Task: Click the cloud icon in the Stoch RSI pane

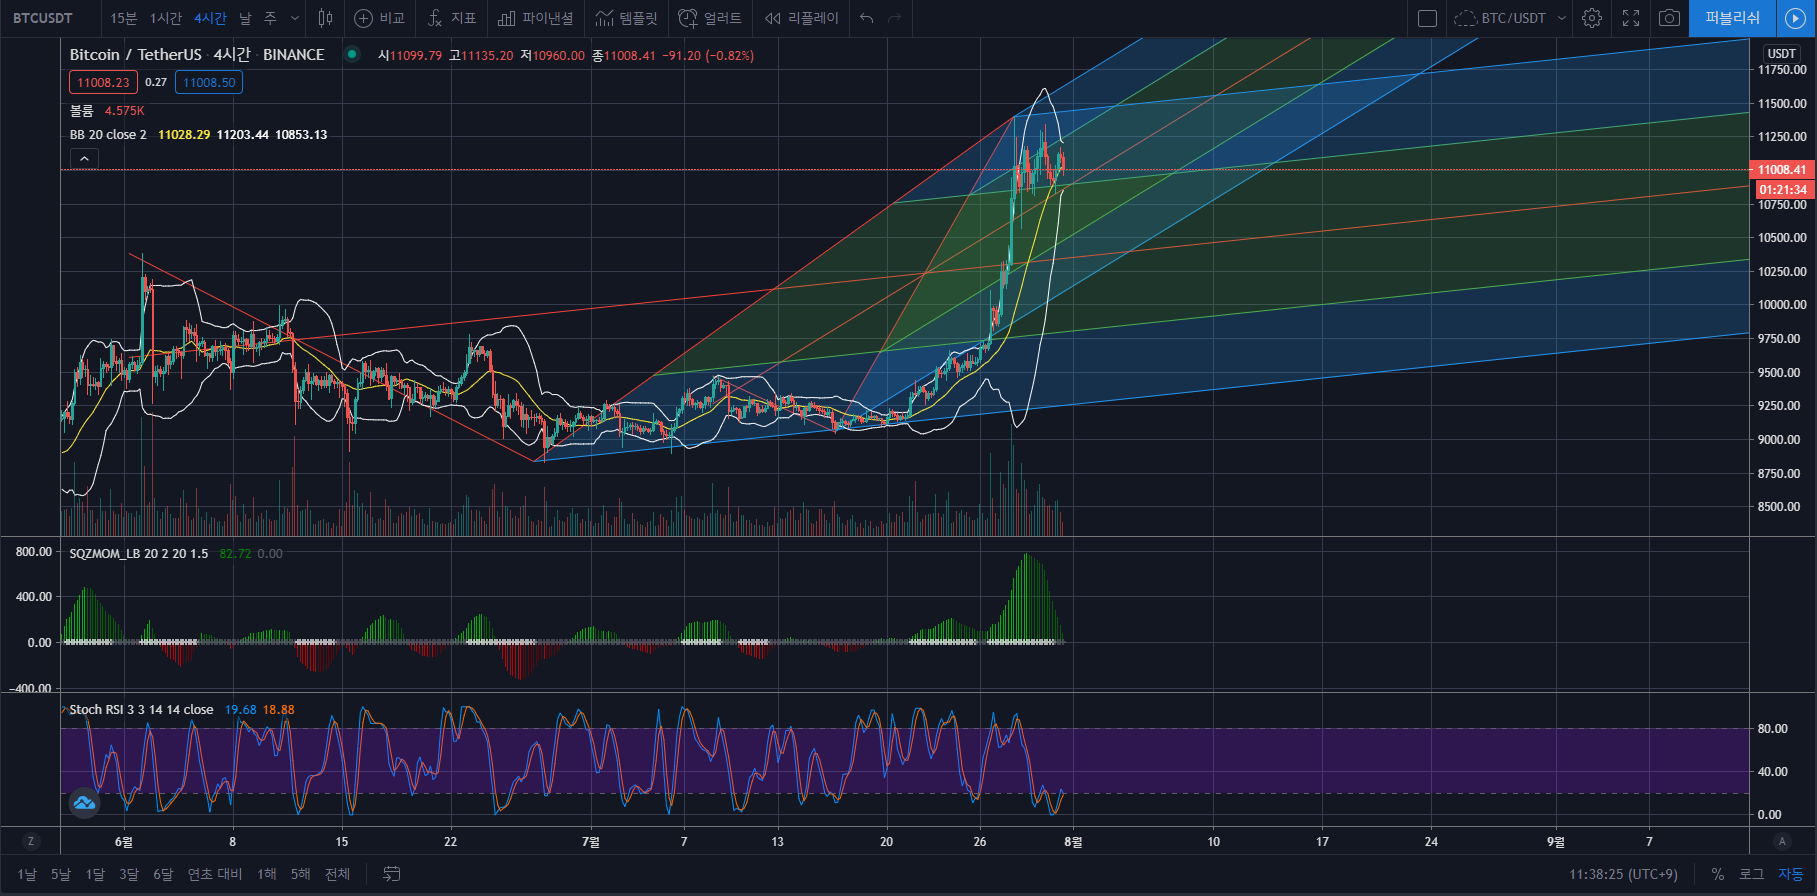Action: (x=84, y=802)
